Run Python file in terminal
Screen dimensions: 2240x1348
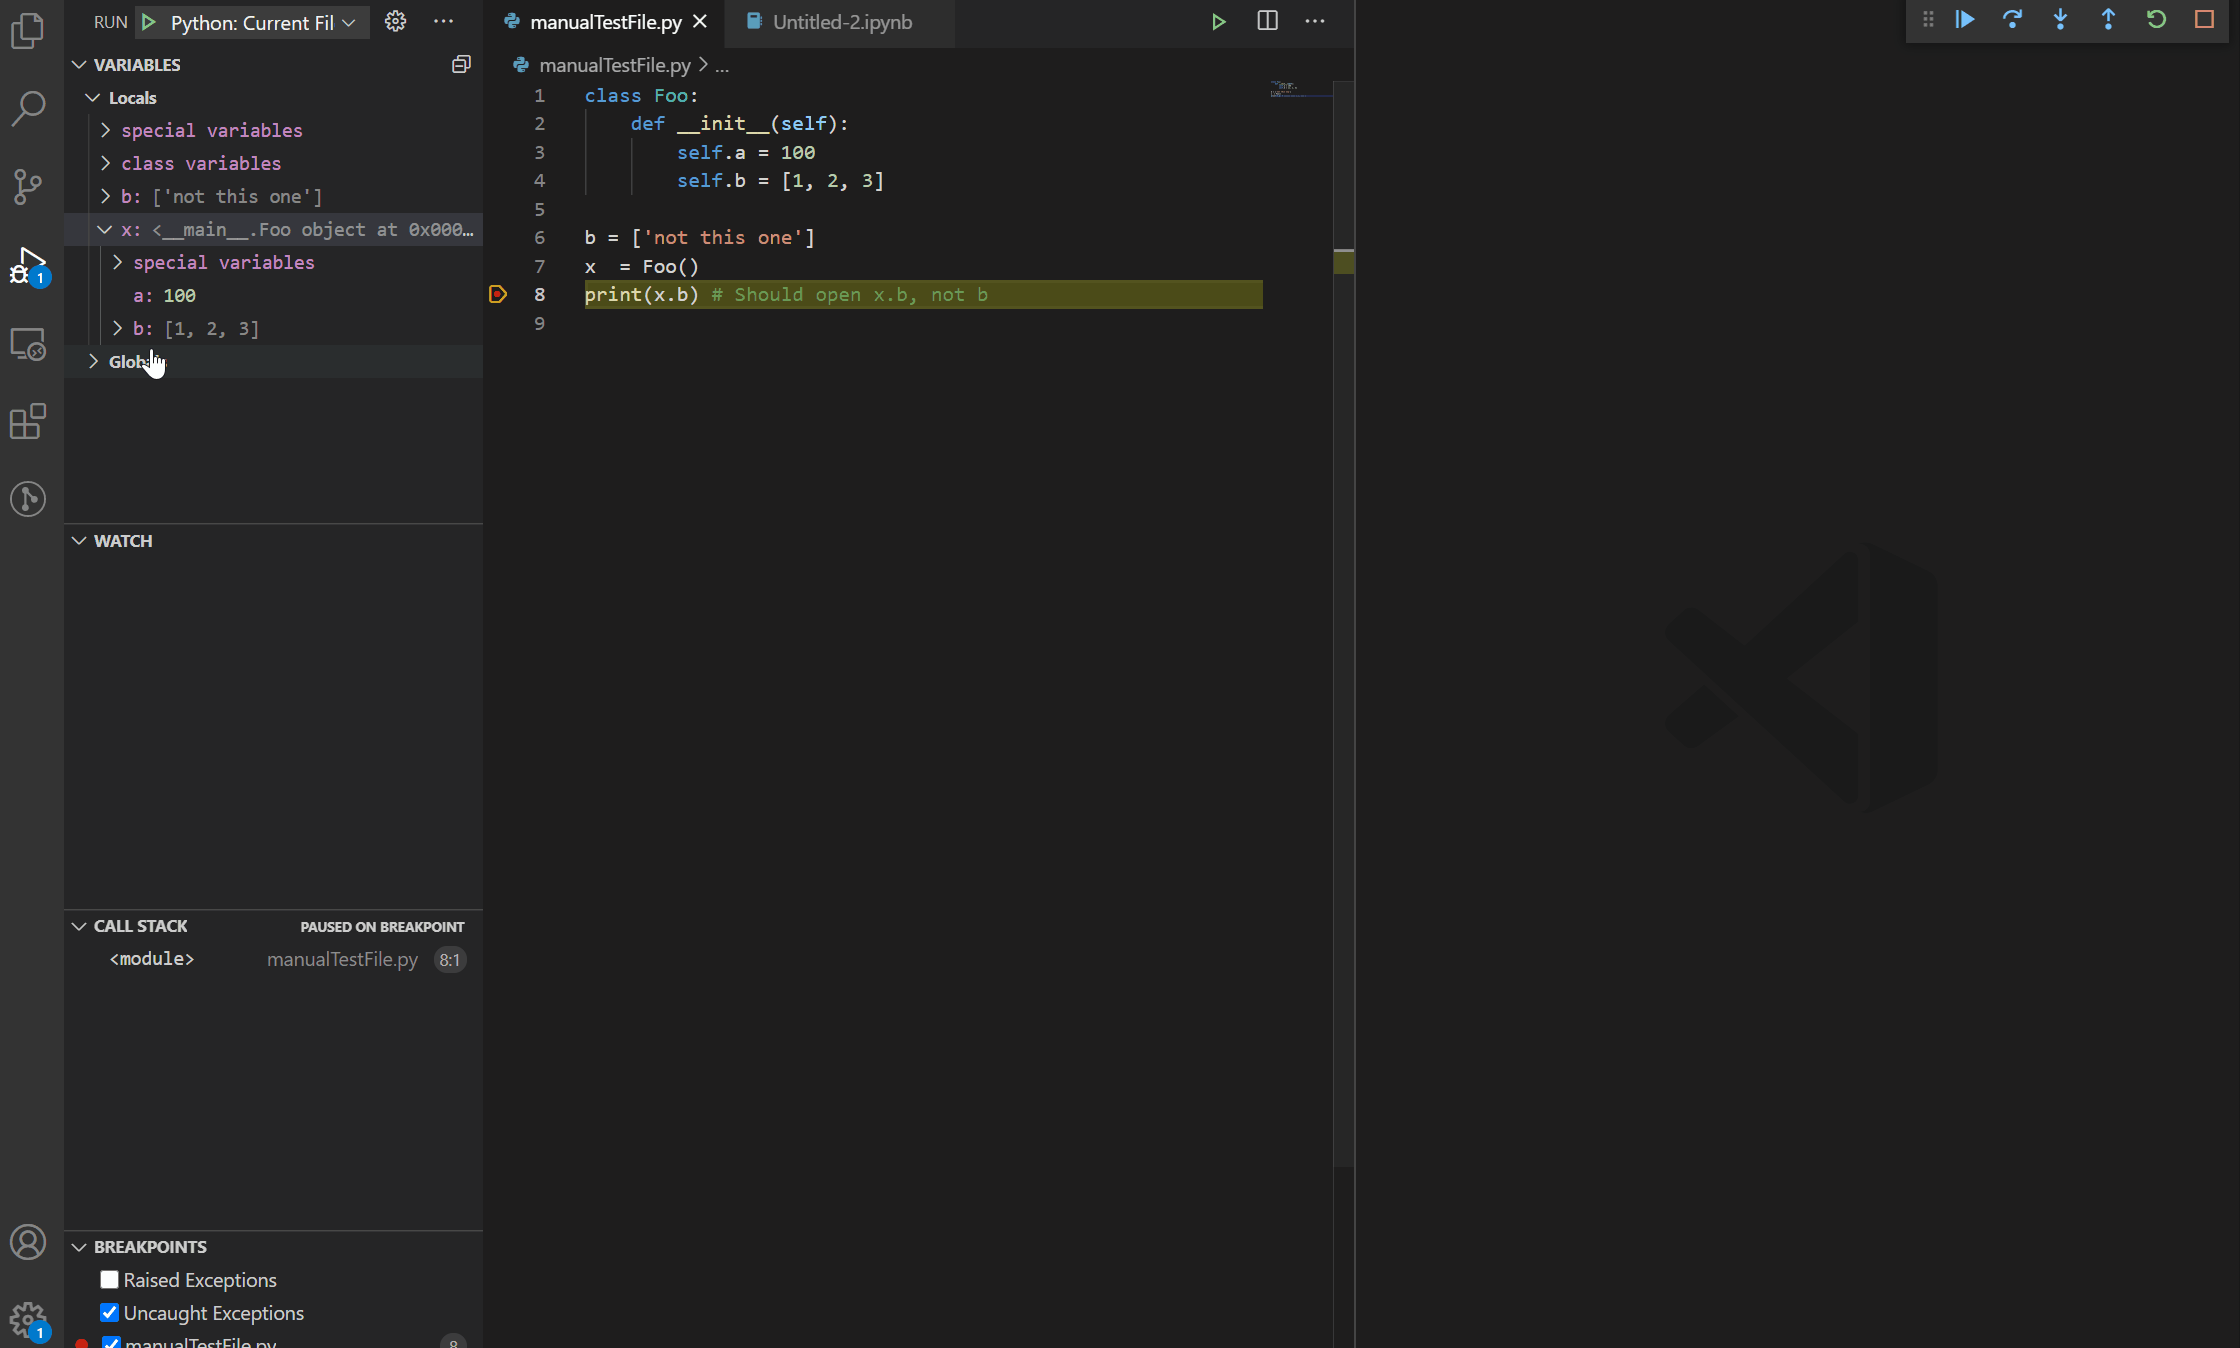pos(1218,22)
